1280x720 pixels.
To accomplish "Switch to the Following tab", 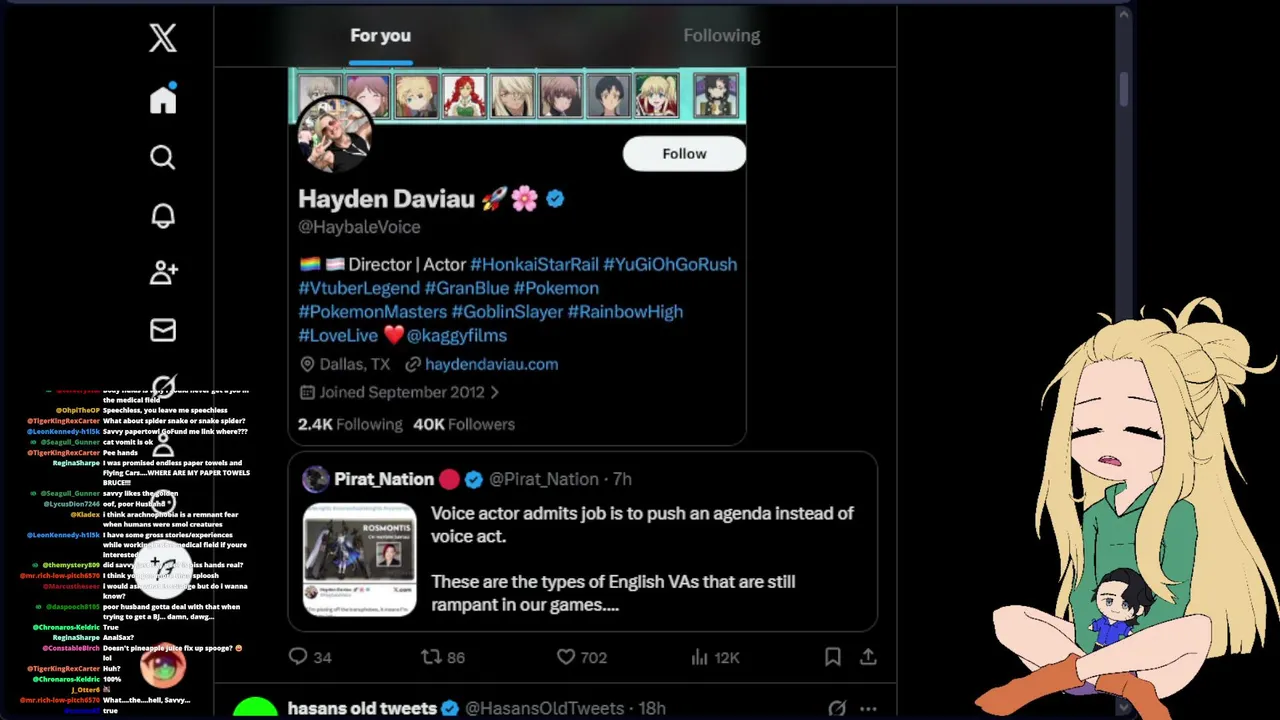I will point(722,35).
